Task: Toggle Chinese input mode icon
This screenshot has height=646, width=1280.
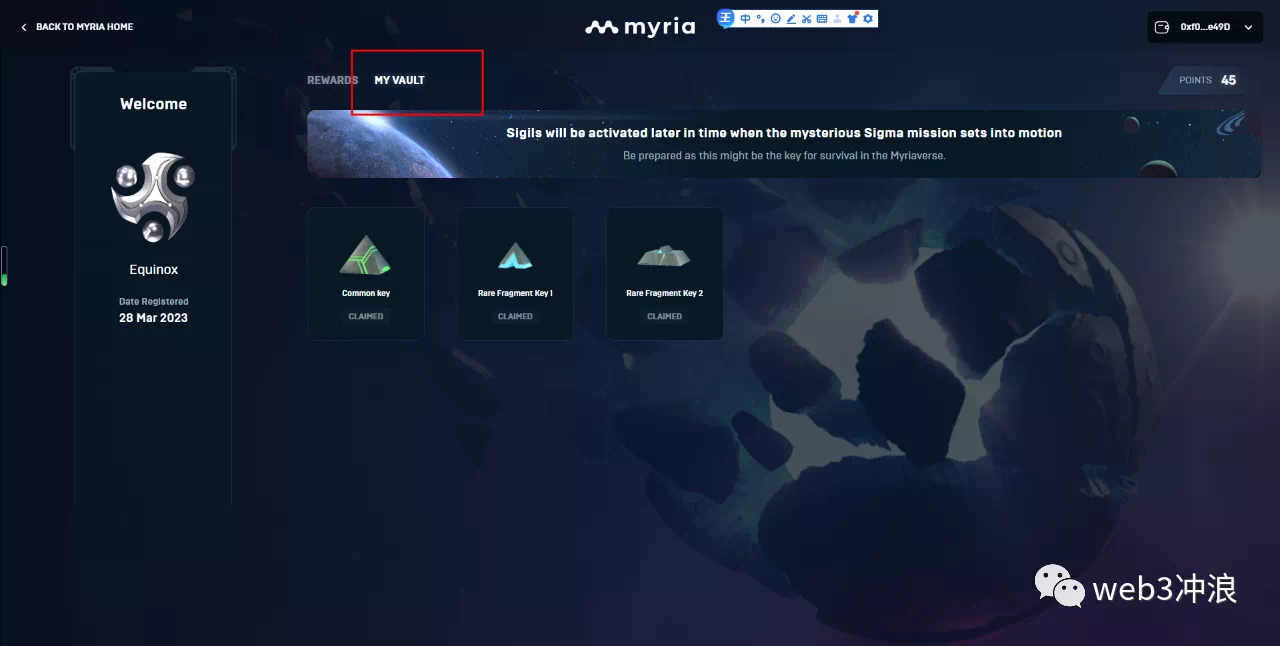Action: click(745, 18)
